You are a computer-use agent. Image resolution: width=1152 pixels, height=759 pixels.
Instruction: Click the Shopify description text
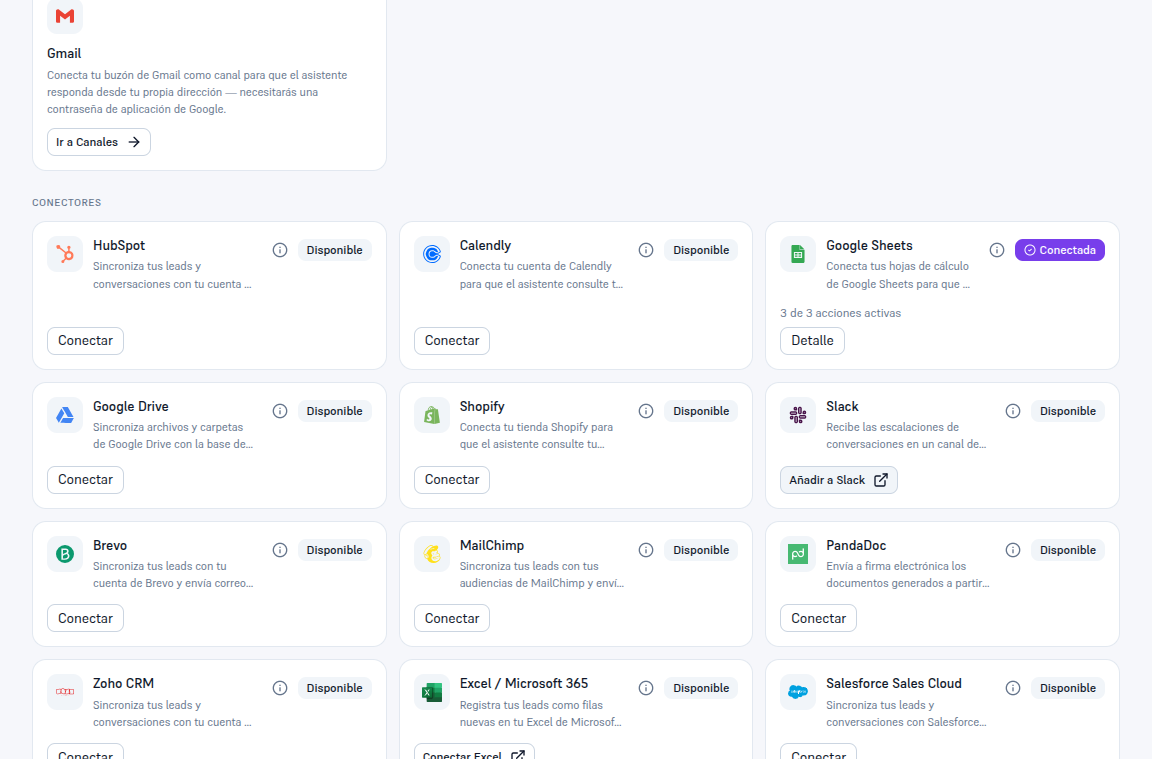(536, 436)
